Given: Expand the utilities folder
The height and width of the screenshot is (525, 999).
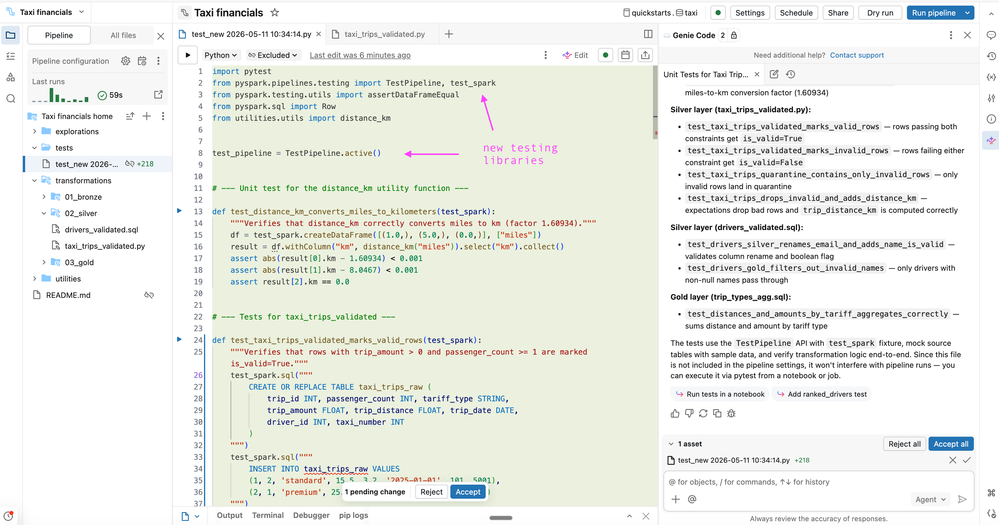Looking at the screenshot, I should (34, 278).
